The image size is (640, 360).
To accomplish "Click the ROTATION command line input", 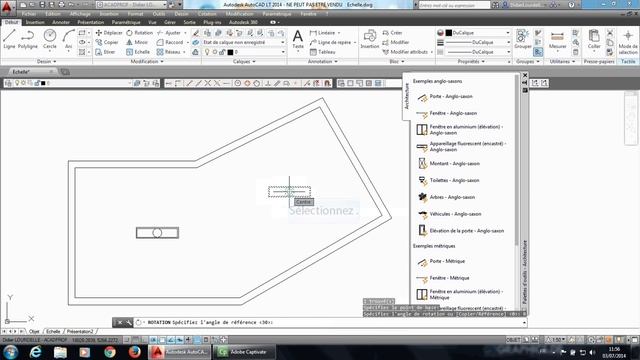I will (331, 322).
